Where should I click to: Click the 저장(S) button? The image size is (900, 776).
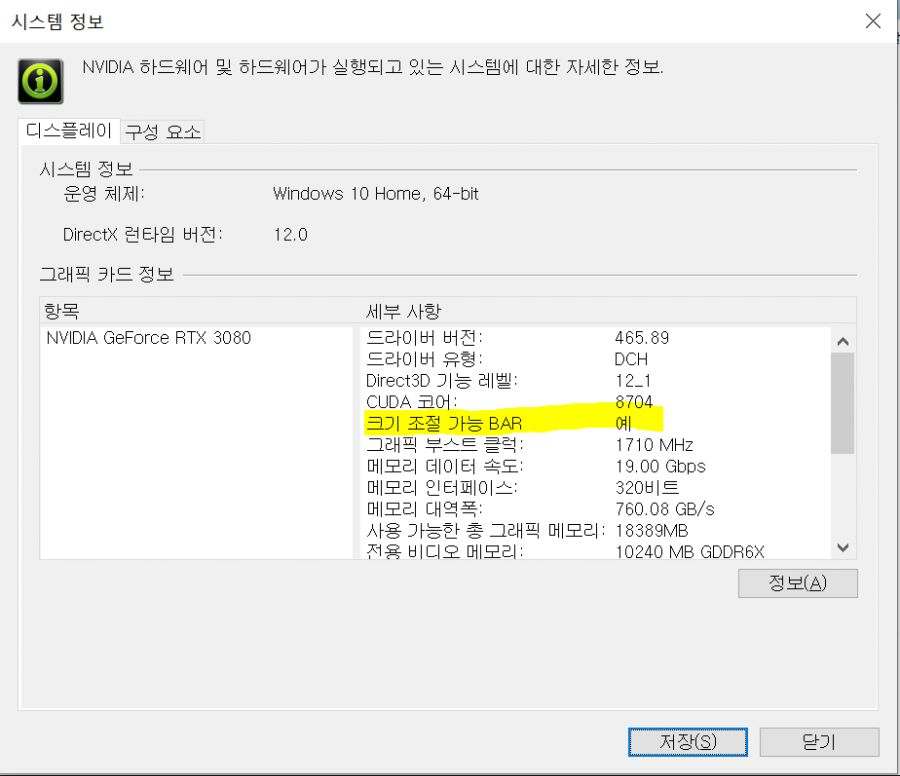(688, 742)
